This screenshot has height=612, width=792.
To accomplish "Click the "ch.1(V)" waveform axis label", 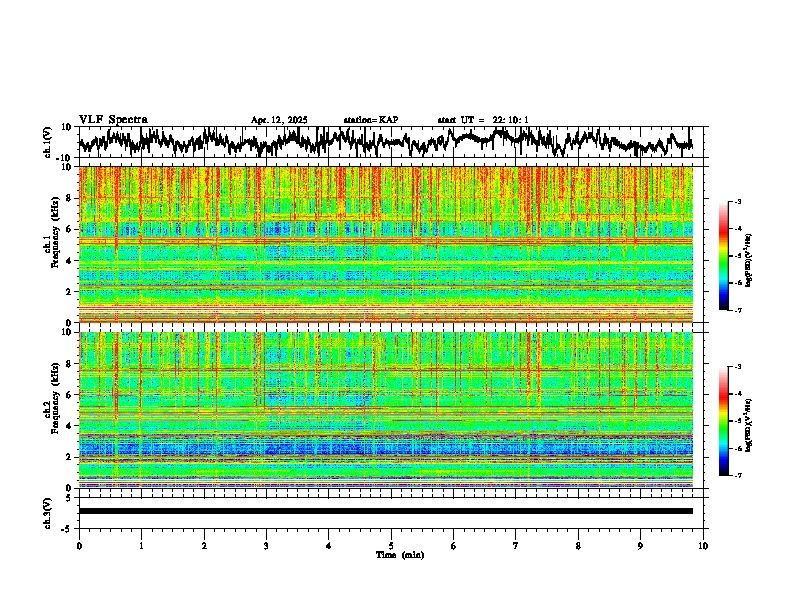I will [x=48, y=142].
